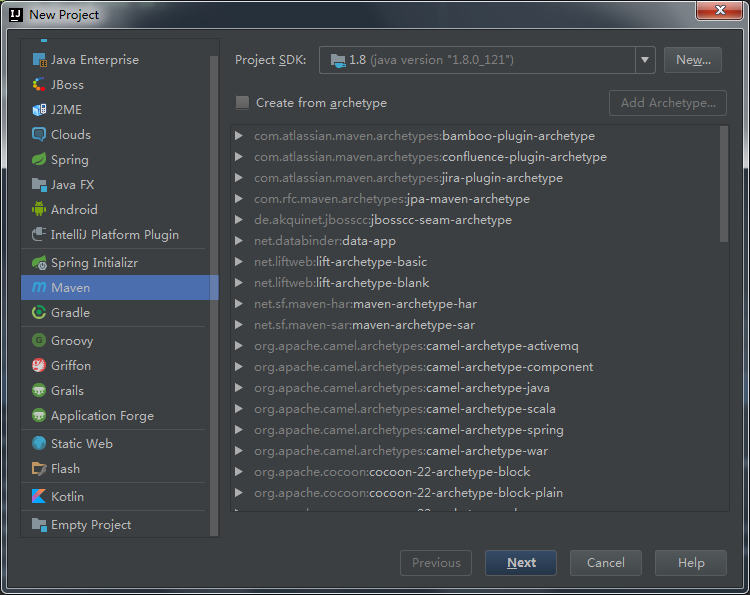Click the Maven m icon
The height and width of the screenshot is (595, 750).
(x=39, y=287)
